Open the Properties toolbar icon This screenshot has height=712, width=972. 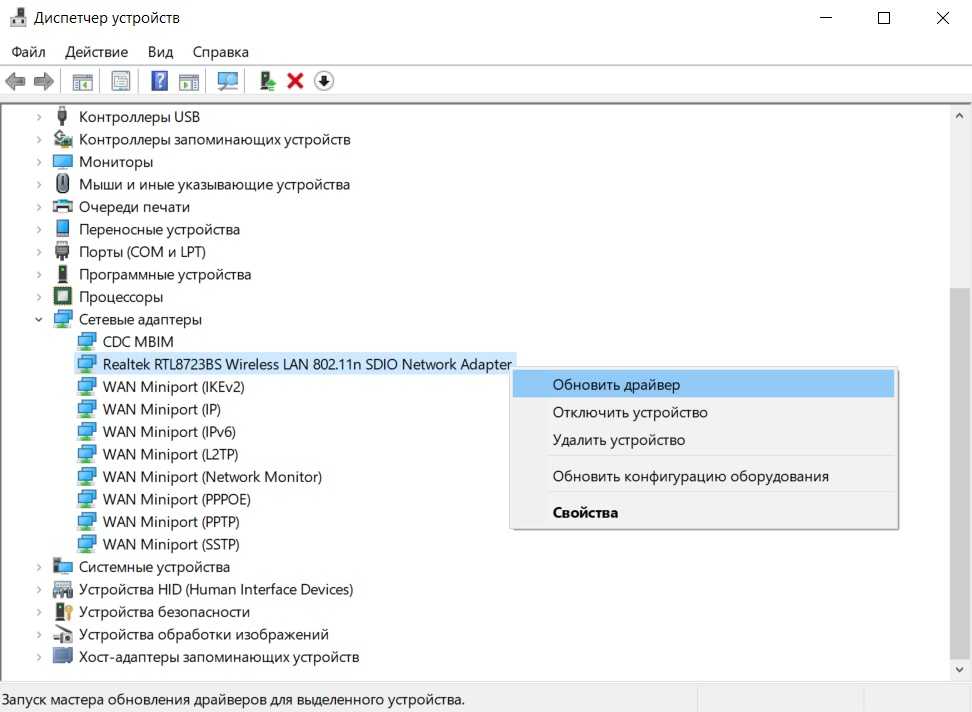point(121,81)
